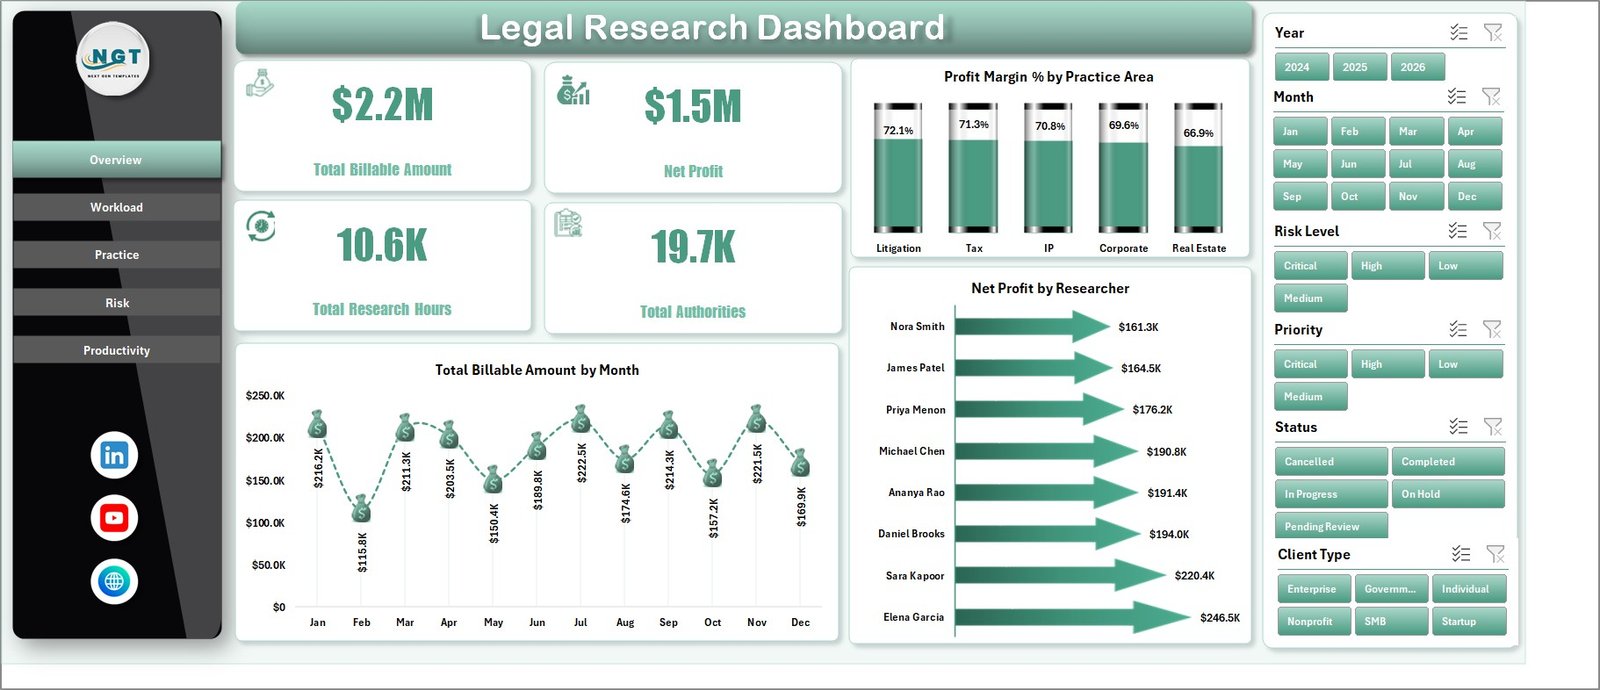Open the website globe icon in the sidebar

coord(114,582)
